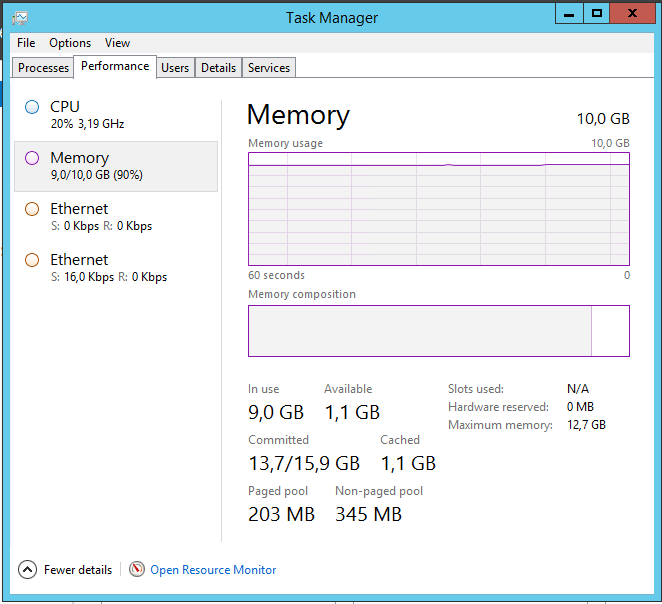
Task: Maximize the Task Manager window
Action: pyautogui.click(x=597, y=13)
